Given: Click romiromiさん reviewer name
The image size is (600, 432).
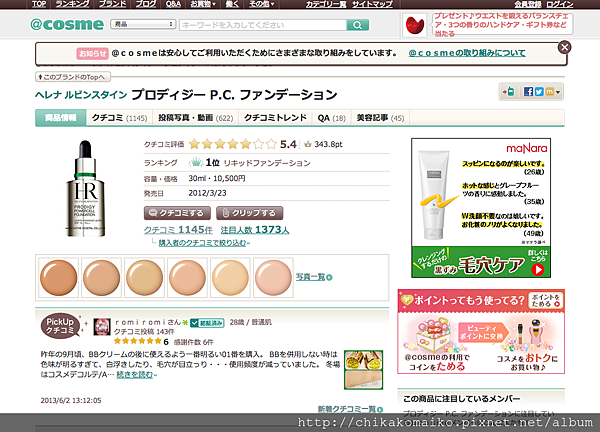Looking at the screenshot, I should point(148,323).
